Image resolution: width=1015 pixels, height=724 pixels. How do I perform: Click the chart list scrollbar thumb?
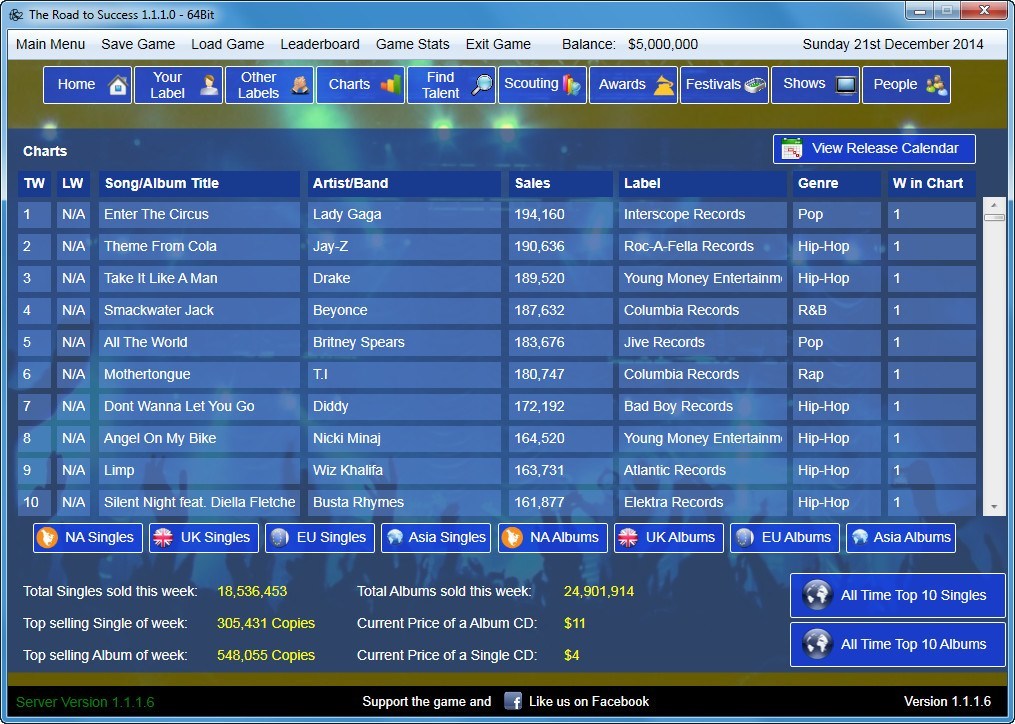pyautogui.click(x=994, y=218)
